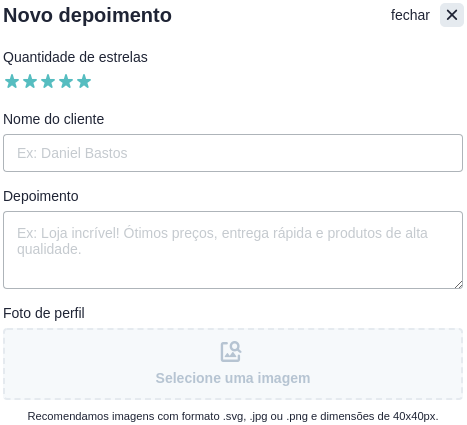Click the 'Depoimento' field label

41,196
